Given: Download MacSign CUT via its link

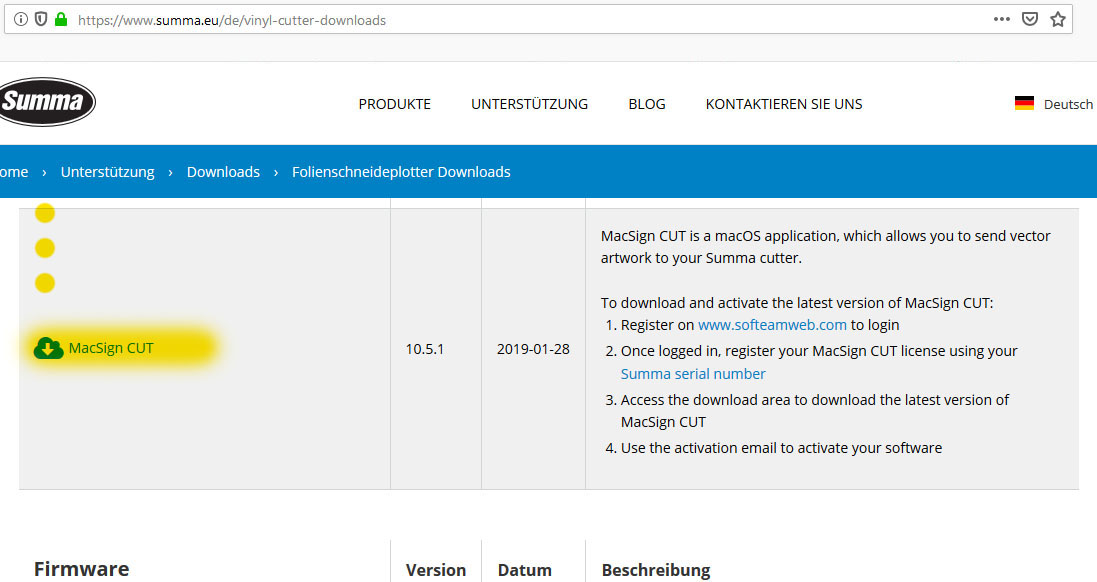Looking at the screenshot, I should point(111,348).
